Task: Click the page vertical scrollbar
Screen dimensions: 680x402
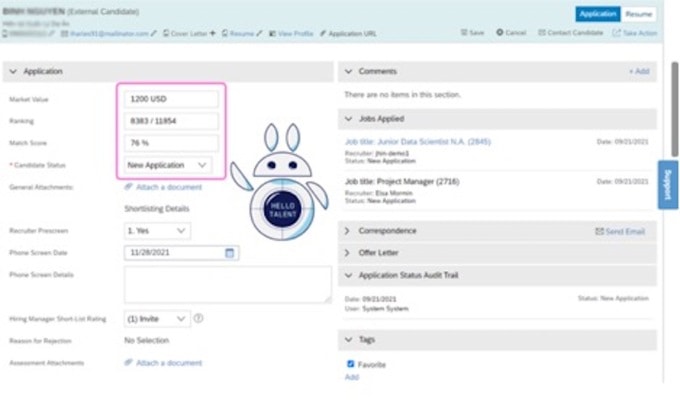Action: (675, 109)
